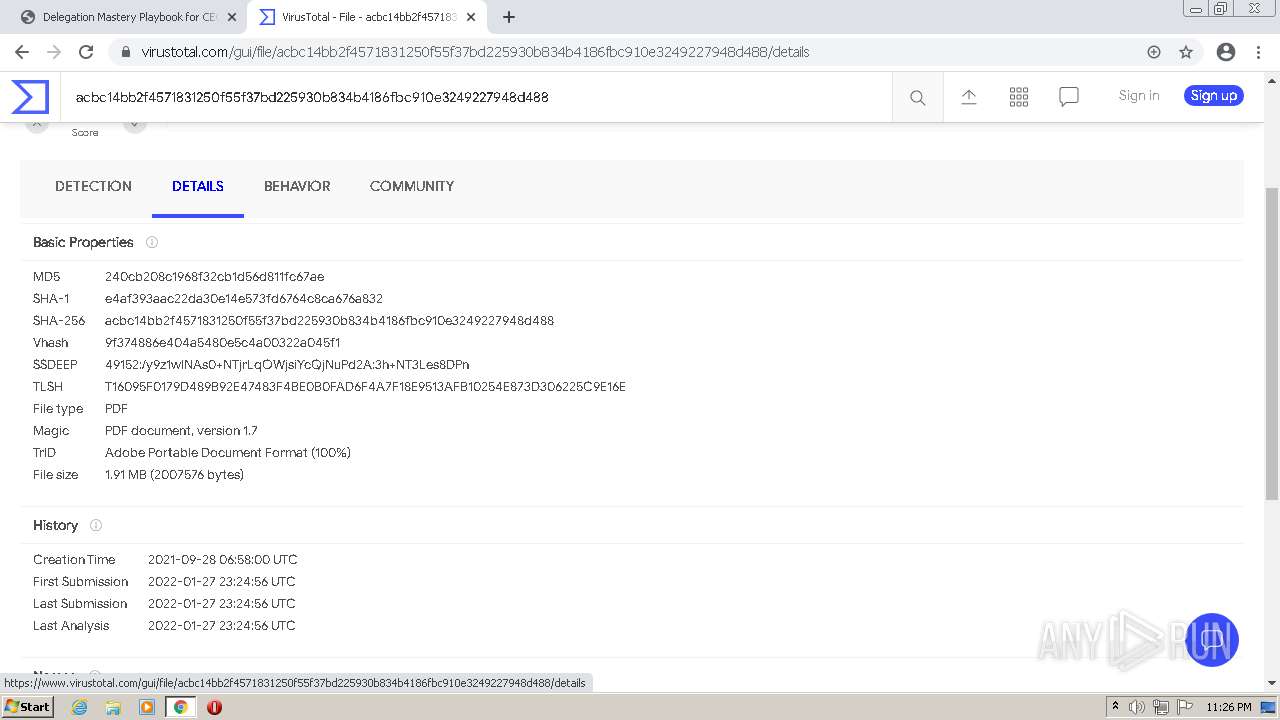The image size is (1280, 720).
Task: Close the VirusTotal tab
Action: pos(471,17)
